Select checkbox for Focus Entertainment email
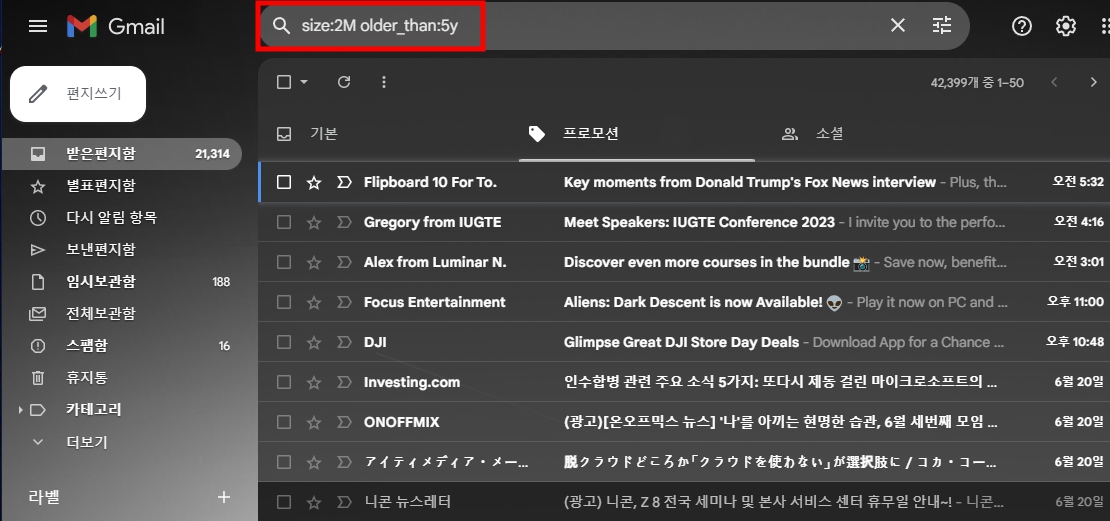This screenshot has width=1110, height=521. tap(284, 302)
